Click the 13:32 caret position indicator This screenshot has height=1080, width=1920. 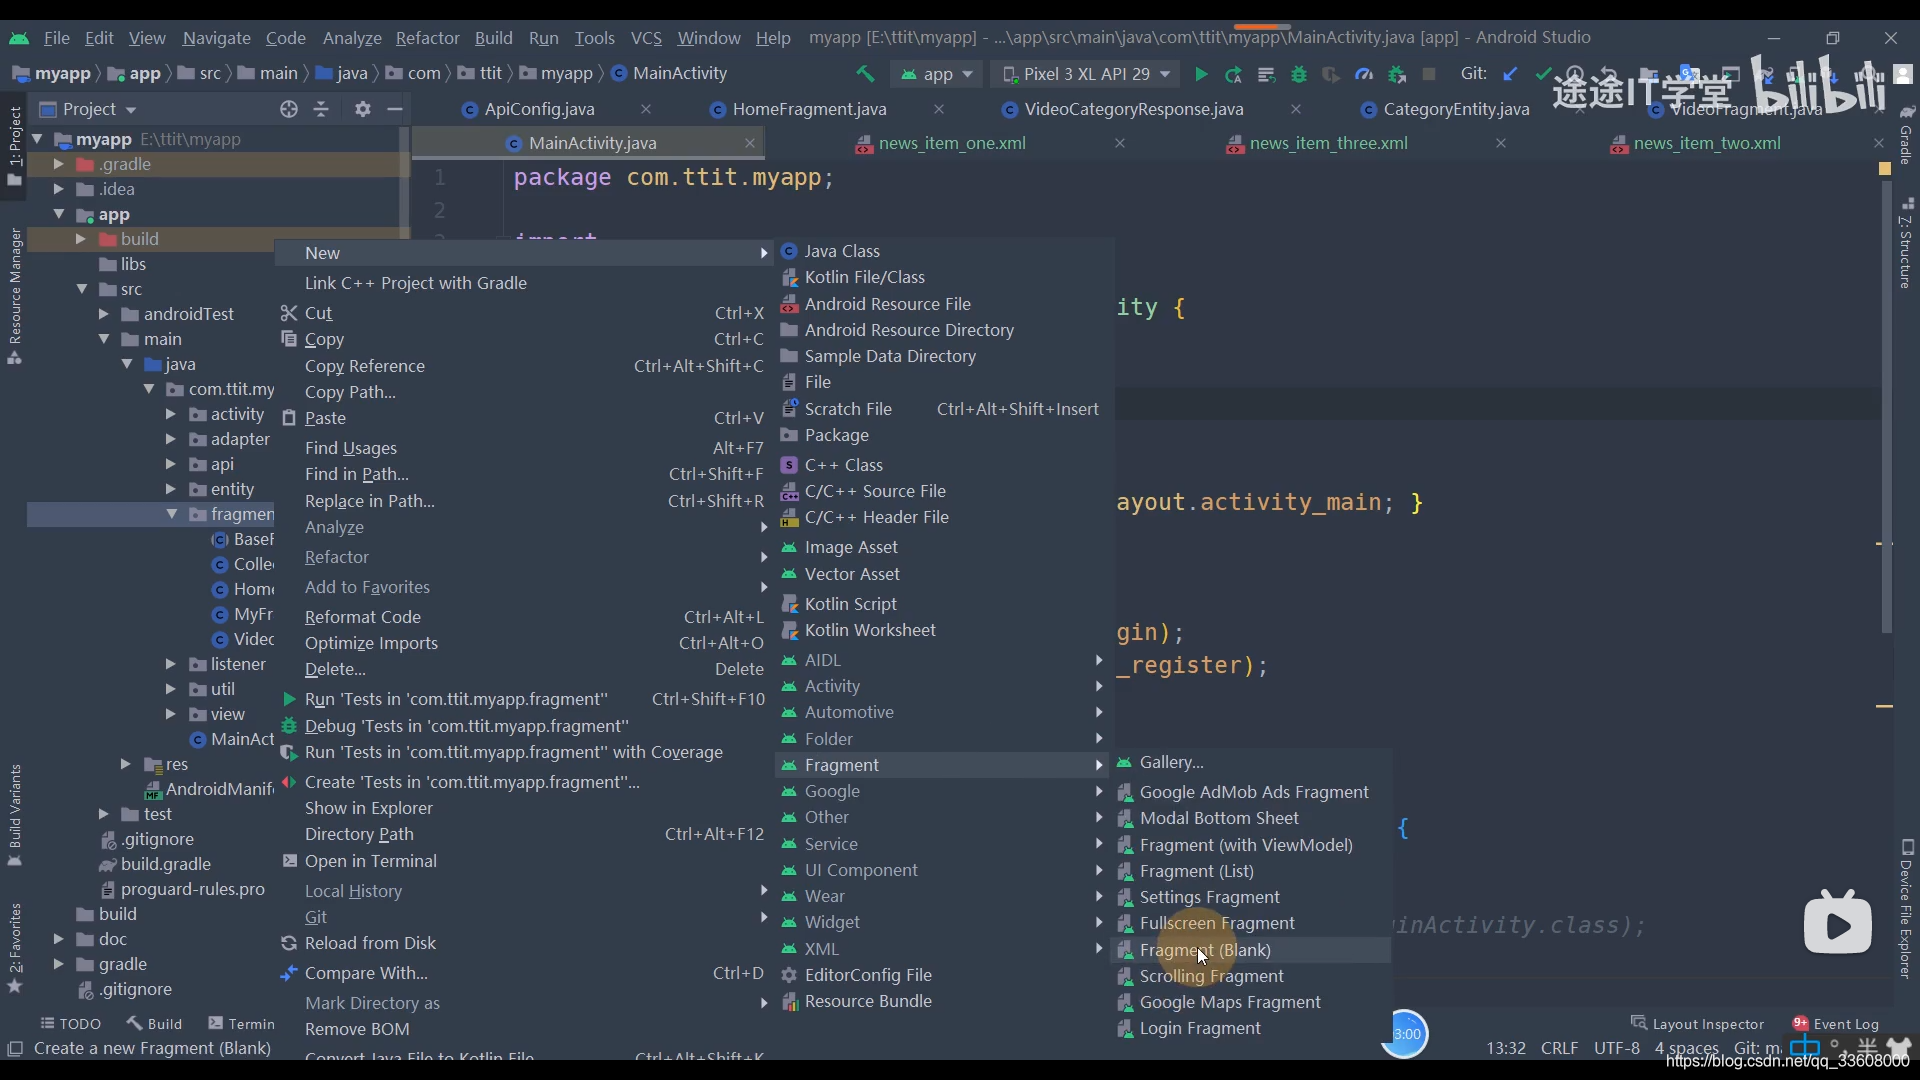(1505, 1048)
